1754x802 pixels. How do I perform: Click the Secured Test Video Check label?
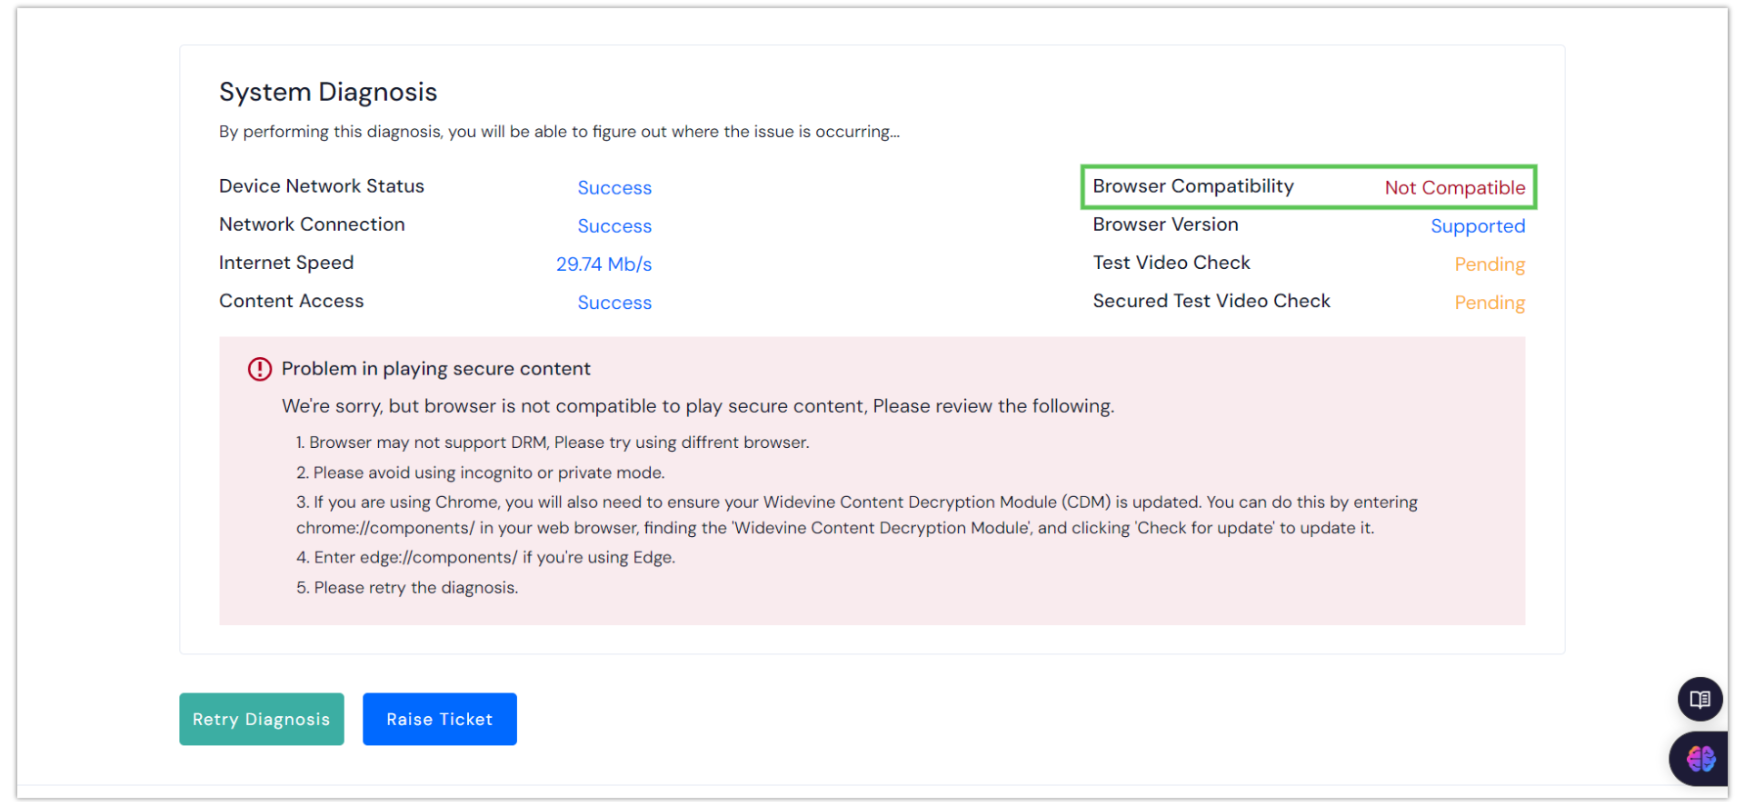click(x=1211, y=301)
